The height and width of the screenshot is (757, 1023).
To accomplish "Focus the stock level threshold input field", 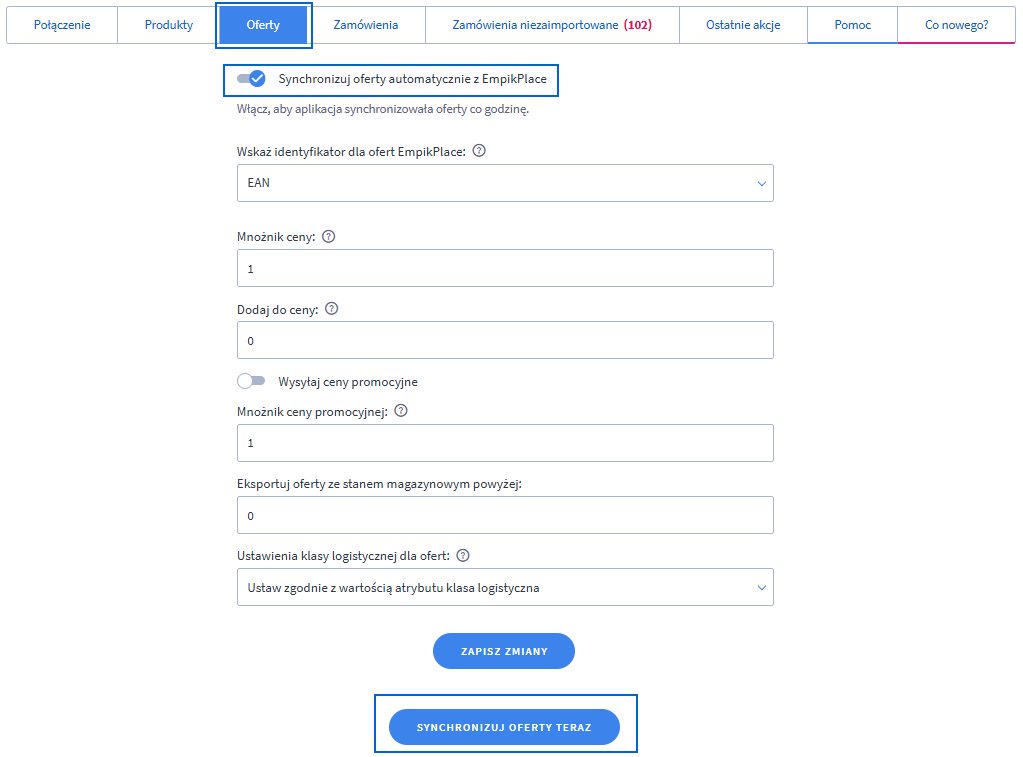I will click(x=505, y=516).
